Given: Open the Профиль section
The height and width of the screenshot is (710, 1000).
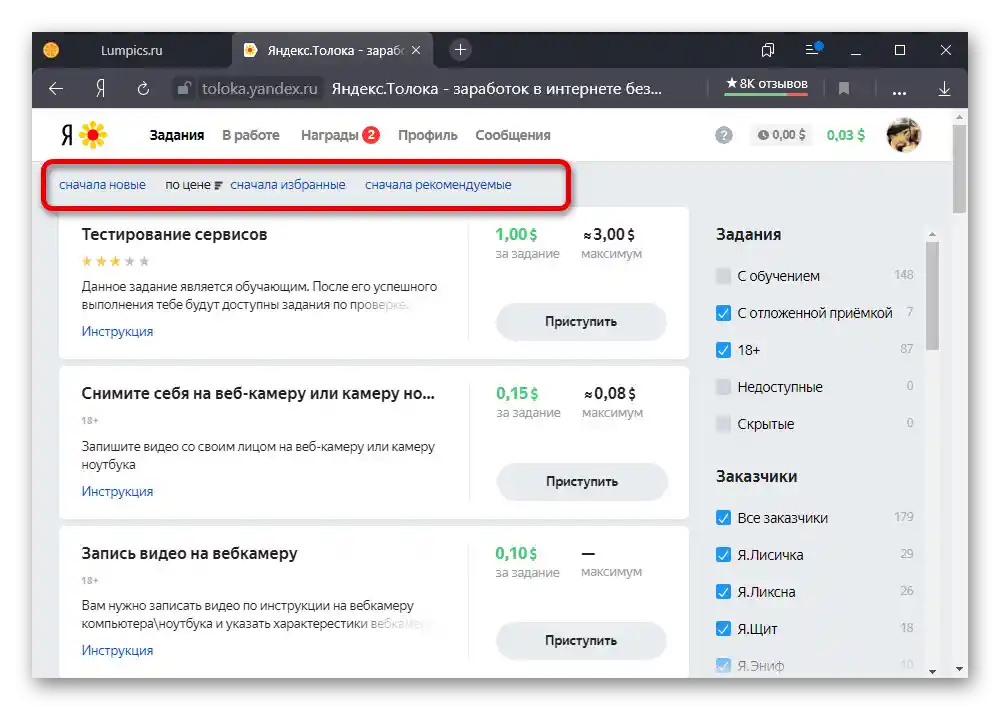Looking at the screenshot, I should 428,135.
